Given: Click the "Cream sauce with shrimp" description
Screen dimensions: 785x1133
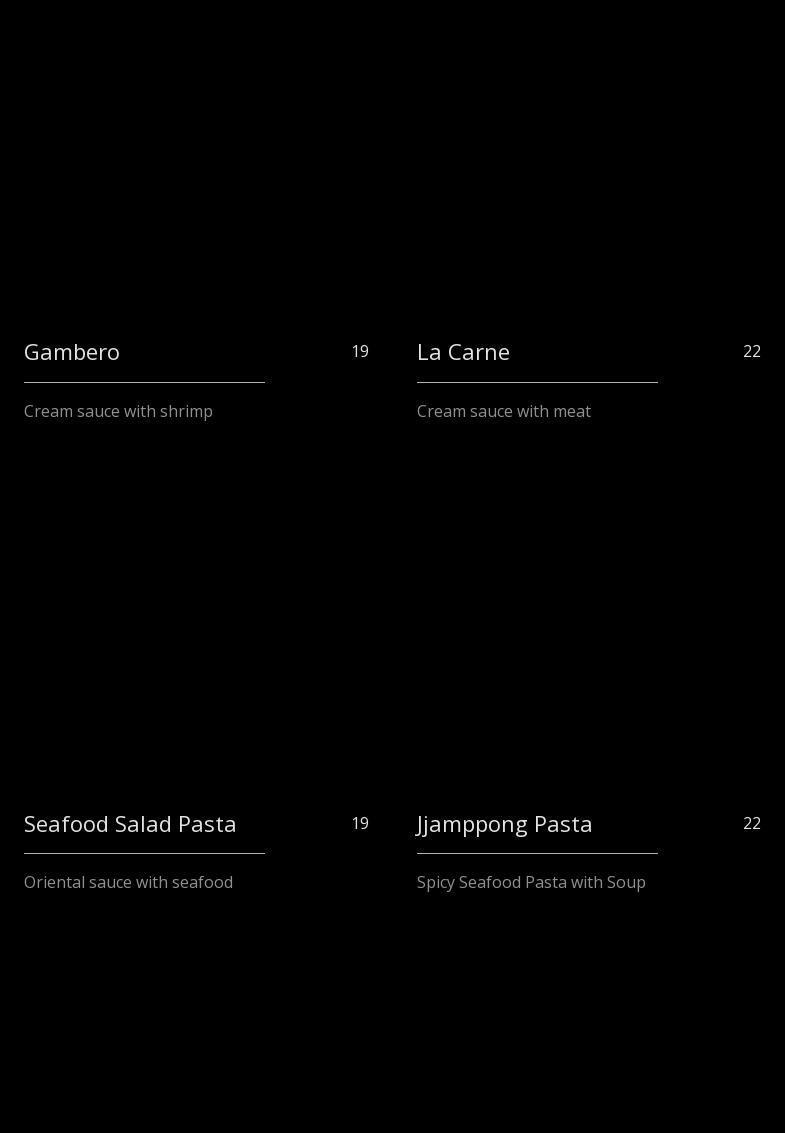Looking at the screenshot, I should 118,411.
